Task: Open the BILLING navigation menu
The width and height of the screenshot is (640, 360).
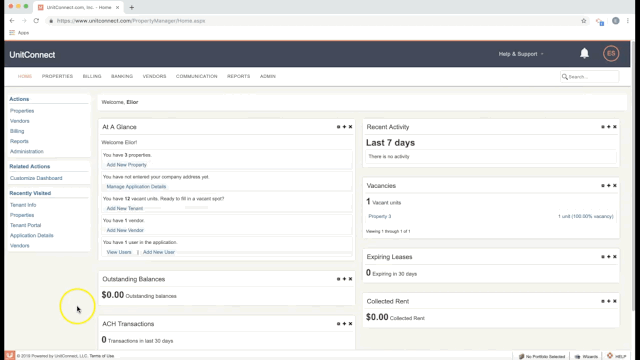Action: [92, 76]
